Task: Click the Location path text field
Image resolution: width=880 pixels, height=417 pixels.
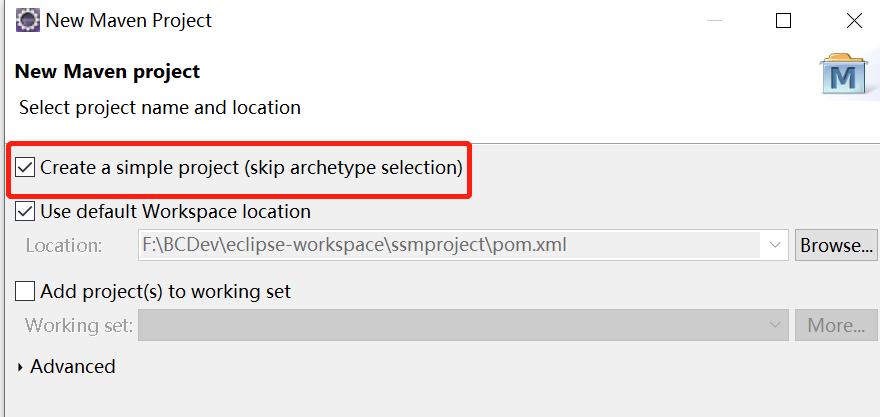Action: (x=450, y=245)
